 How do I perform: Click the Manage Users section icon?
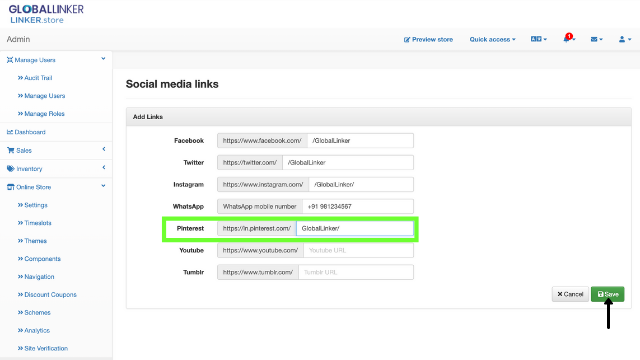pyautogui.click(x=10, y=60)
